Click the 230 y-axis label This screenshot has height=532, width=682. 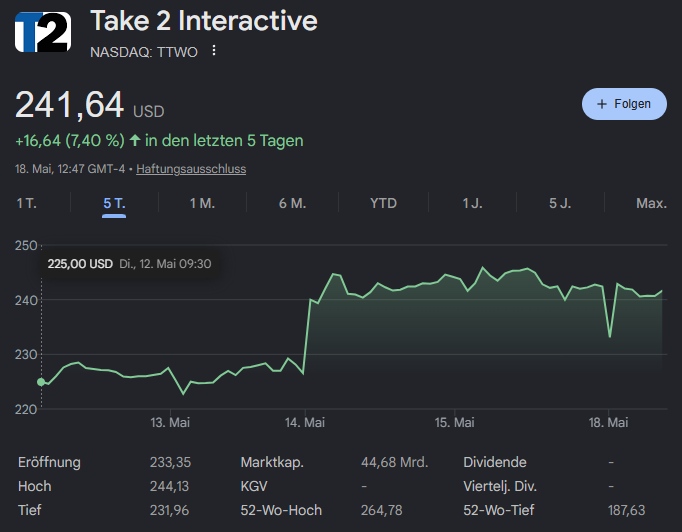26,355
